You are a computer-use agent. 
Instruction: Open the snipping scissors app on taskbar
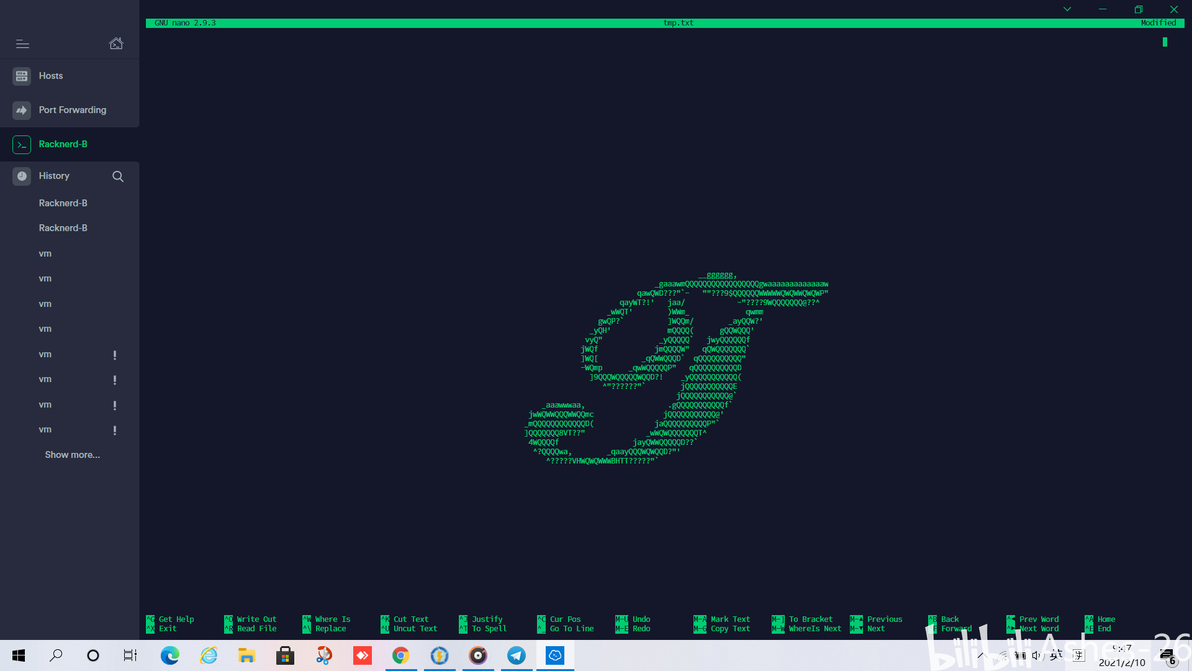324,656
